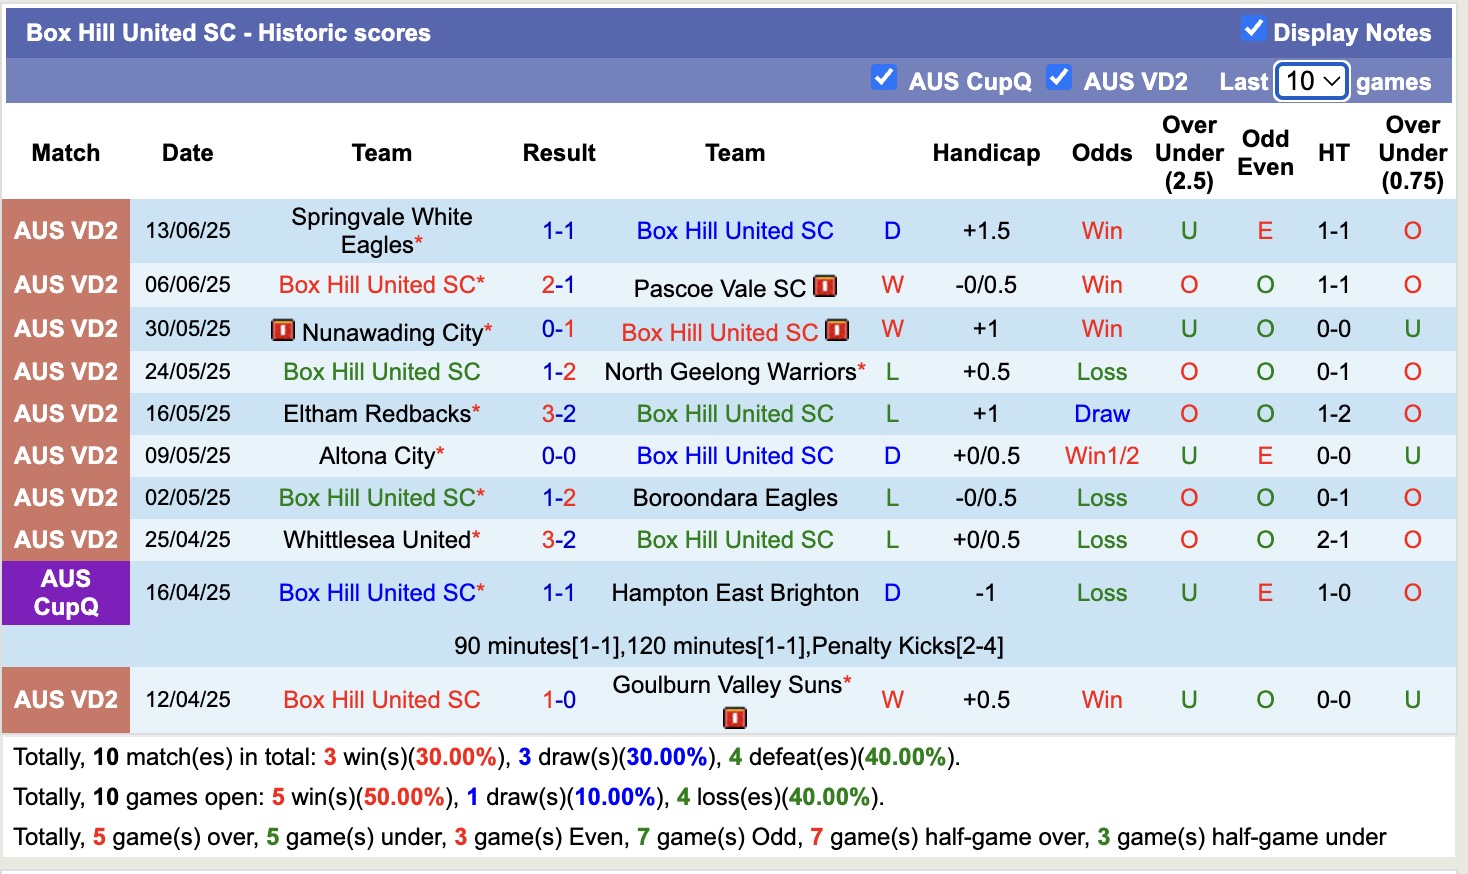
Task: Click the Handicap column header
Action: pyautogui.click(x=986, y=153)
